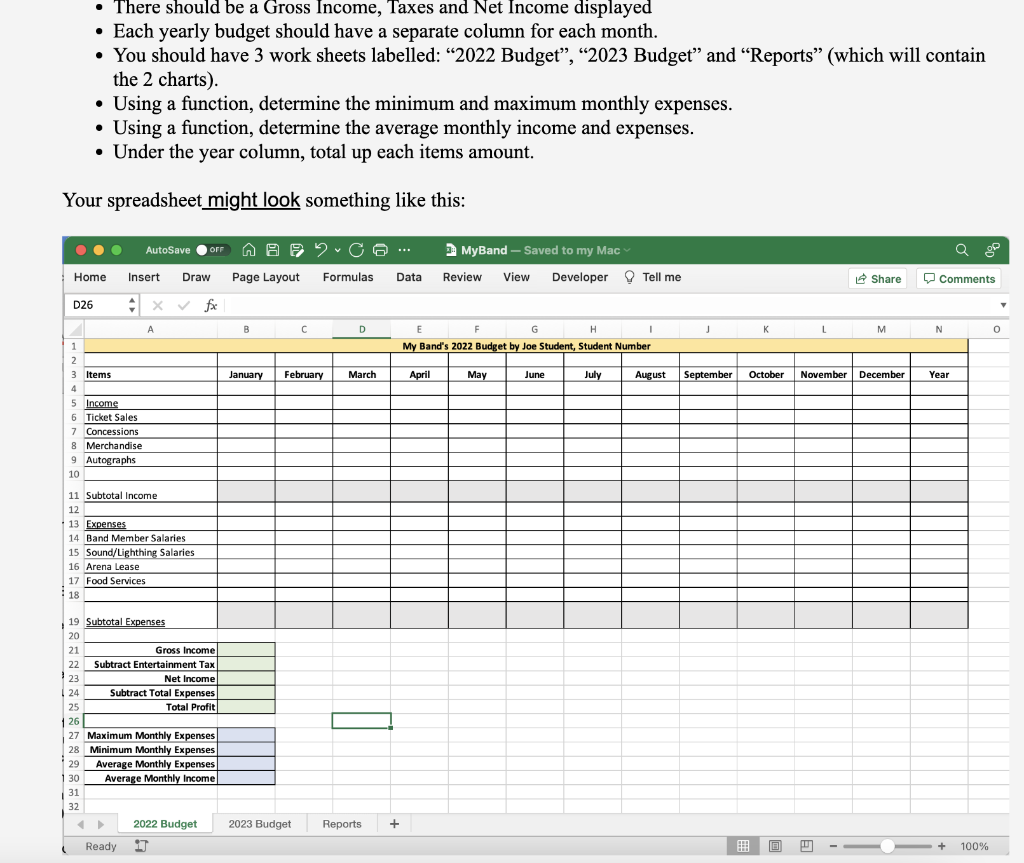Click the green cell beside Gross Income

[246, 650]
